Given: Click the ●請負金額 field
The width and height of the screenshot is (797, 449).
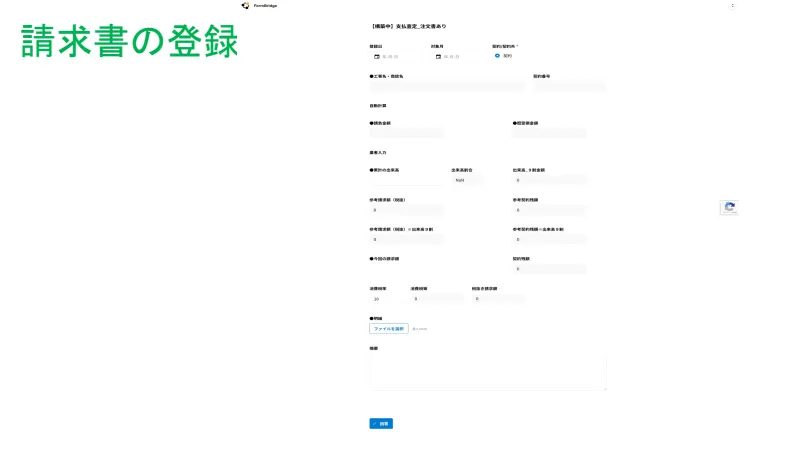Looking at the screenshot, I should [406, 133].
